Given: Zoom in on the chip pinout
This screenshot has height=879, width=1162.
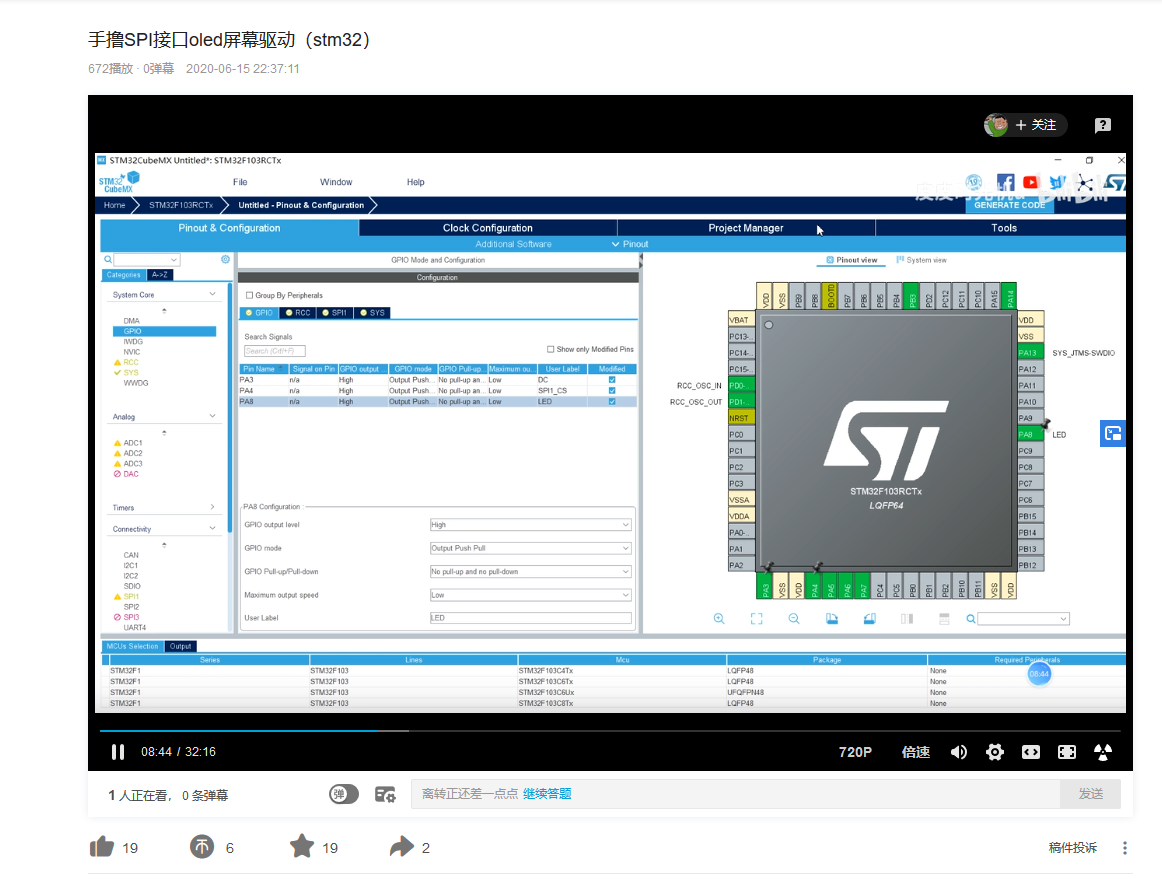Looking at the screenshot, I should pyautogui.click(x=719, y=618).
